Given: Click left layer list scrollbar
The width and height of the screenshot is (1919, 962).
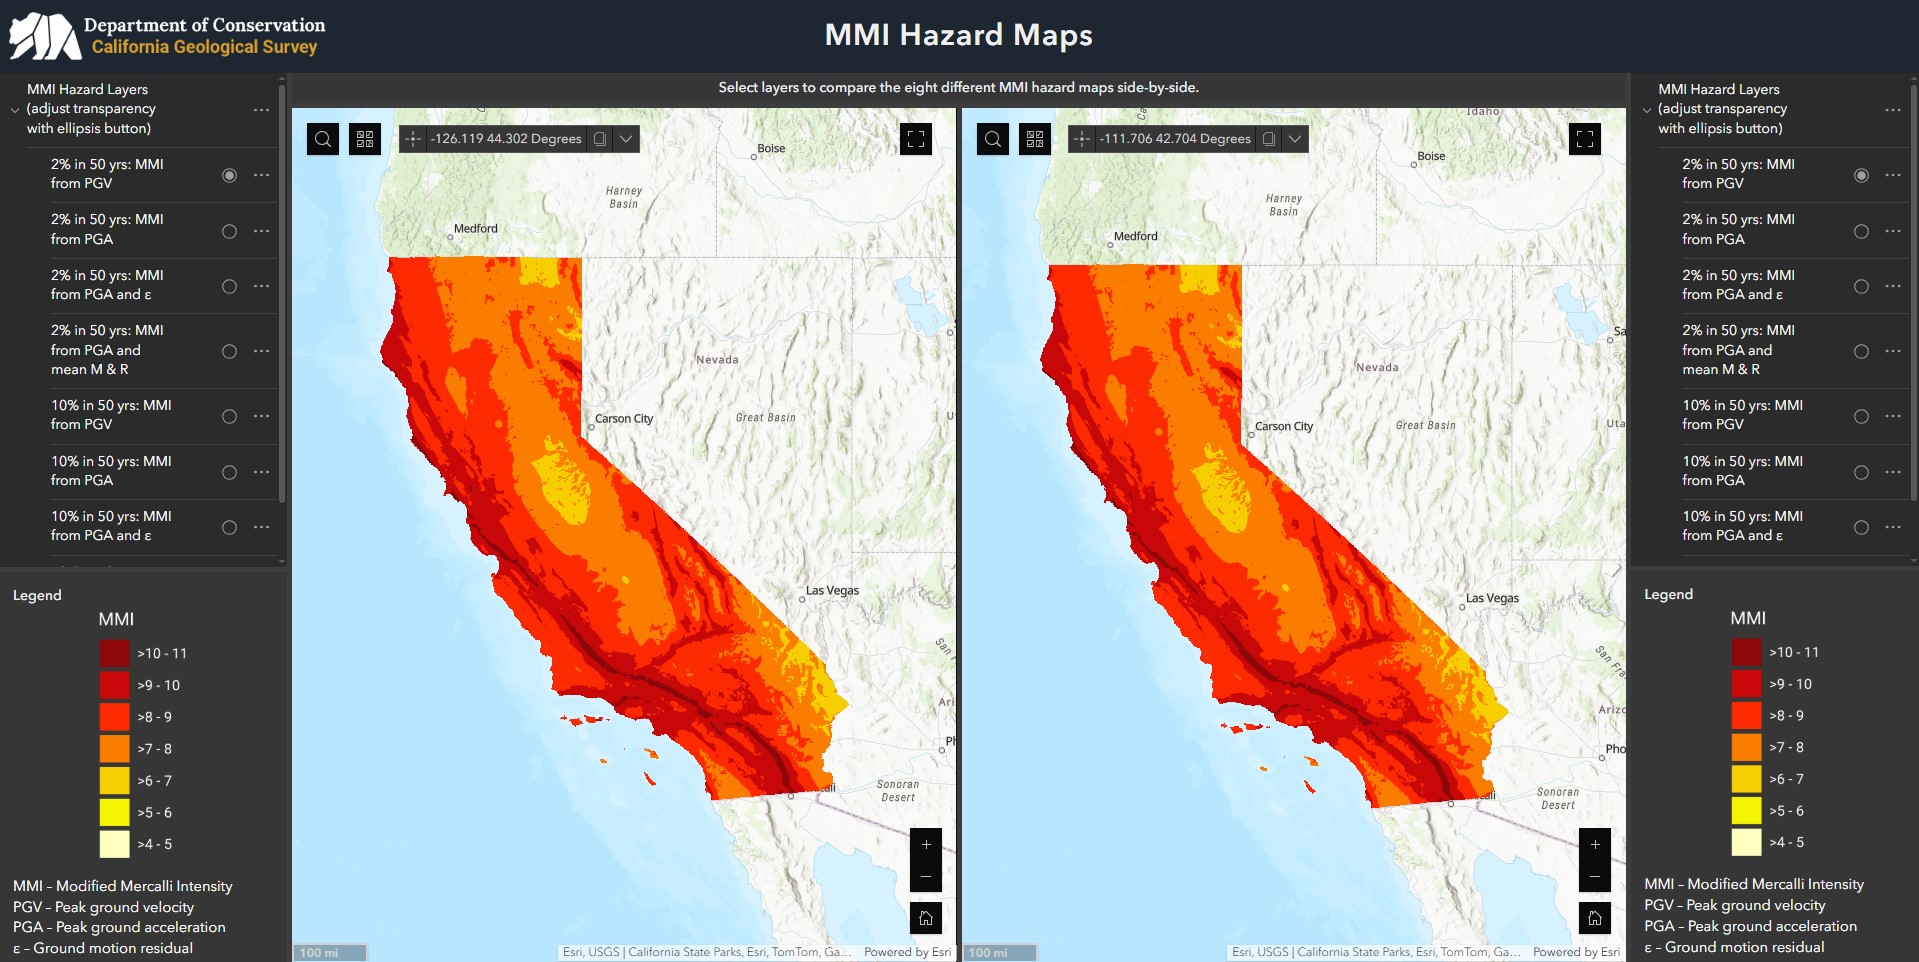Looking at the screenshot, I should pos(282,300).
